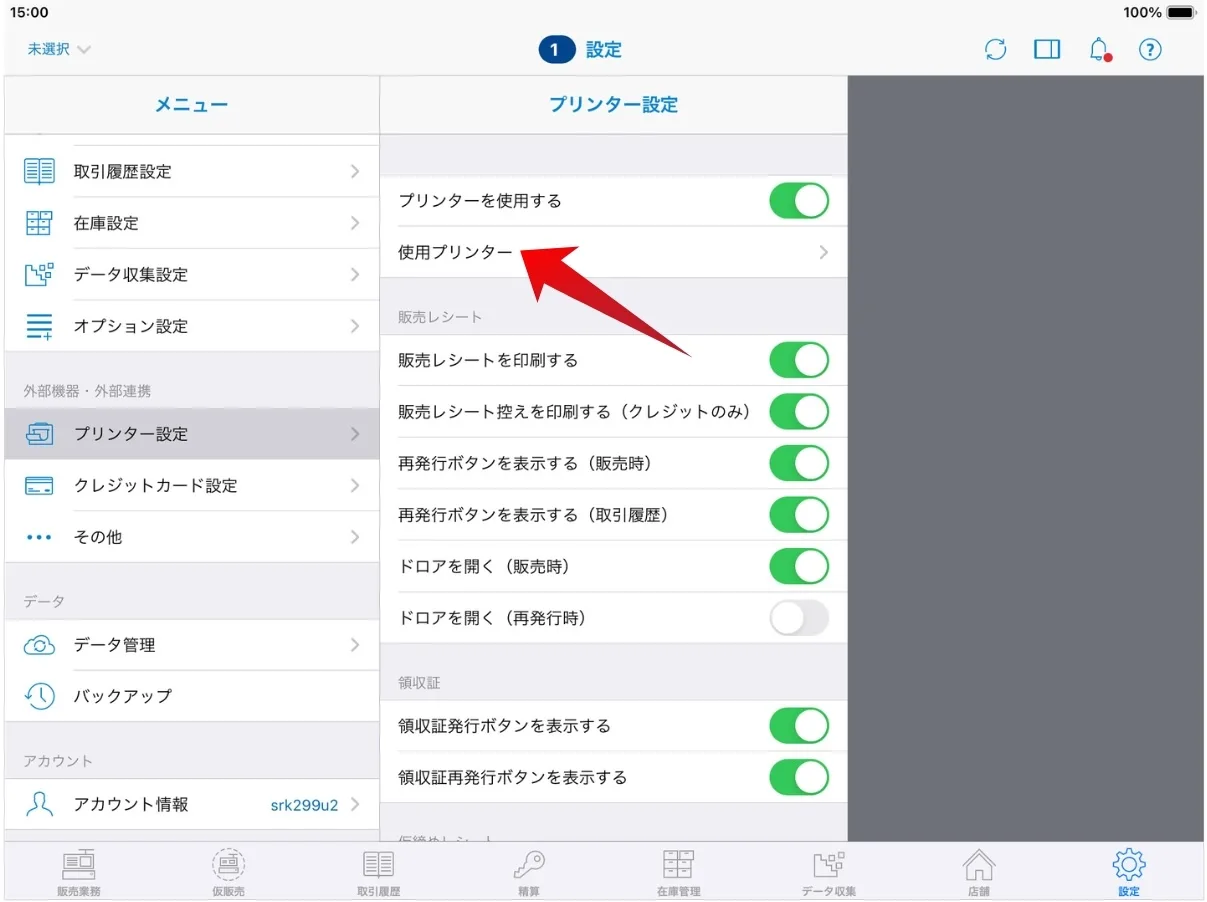Expand the 使用プリンター row chevron

click(x=823, y=253)
